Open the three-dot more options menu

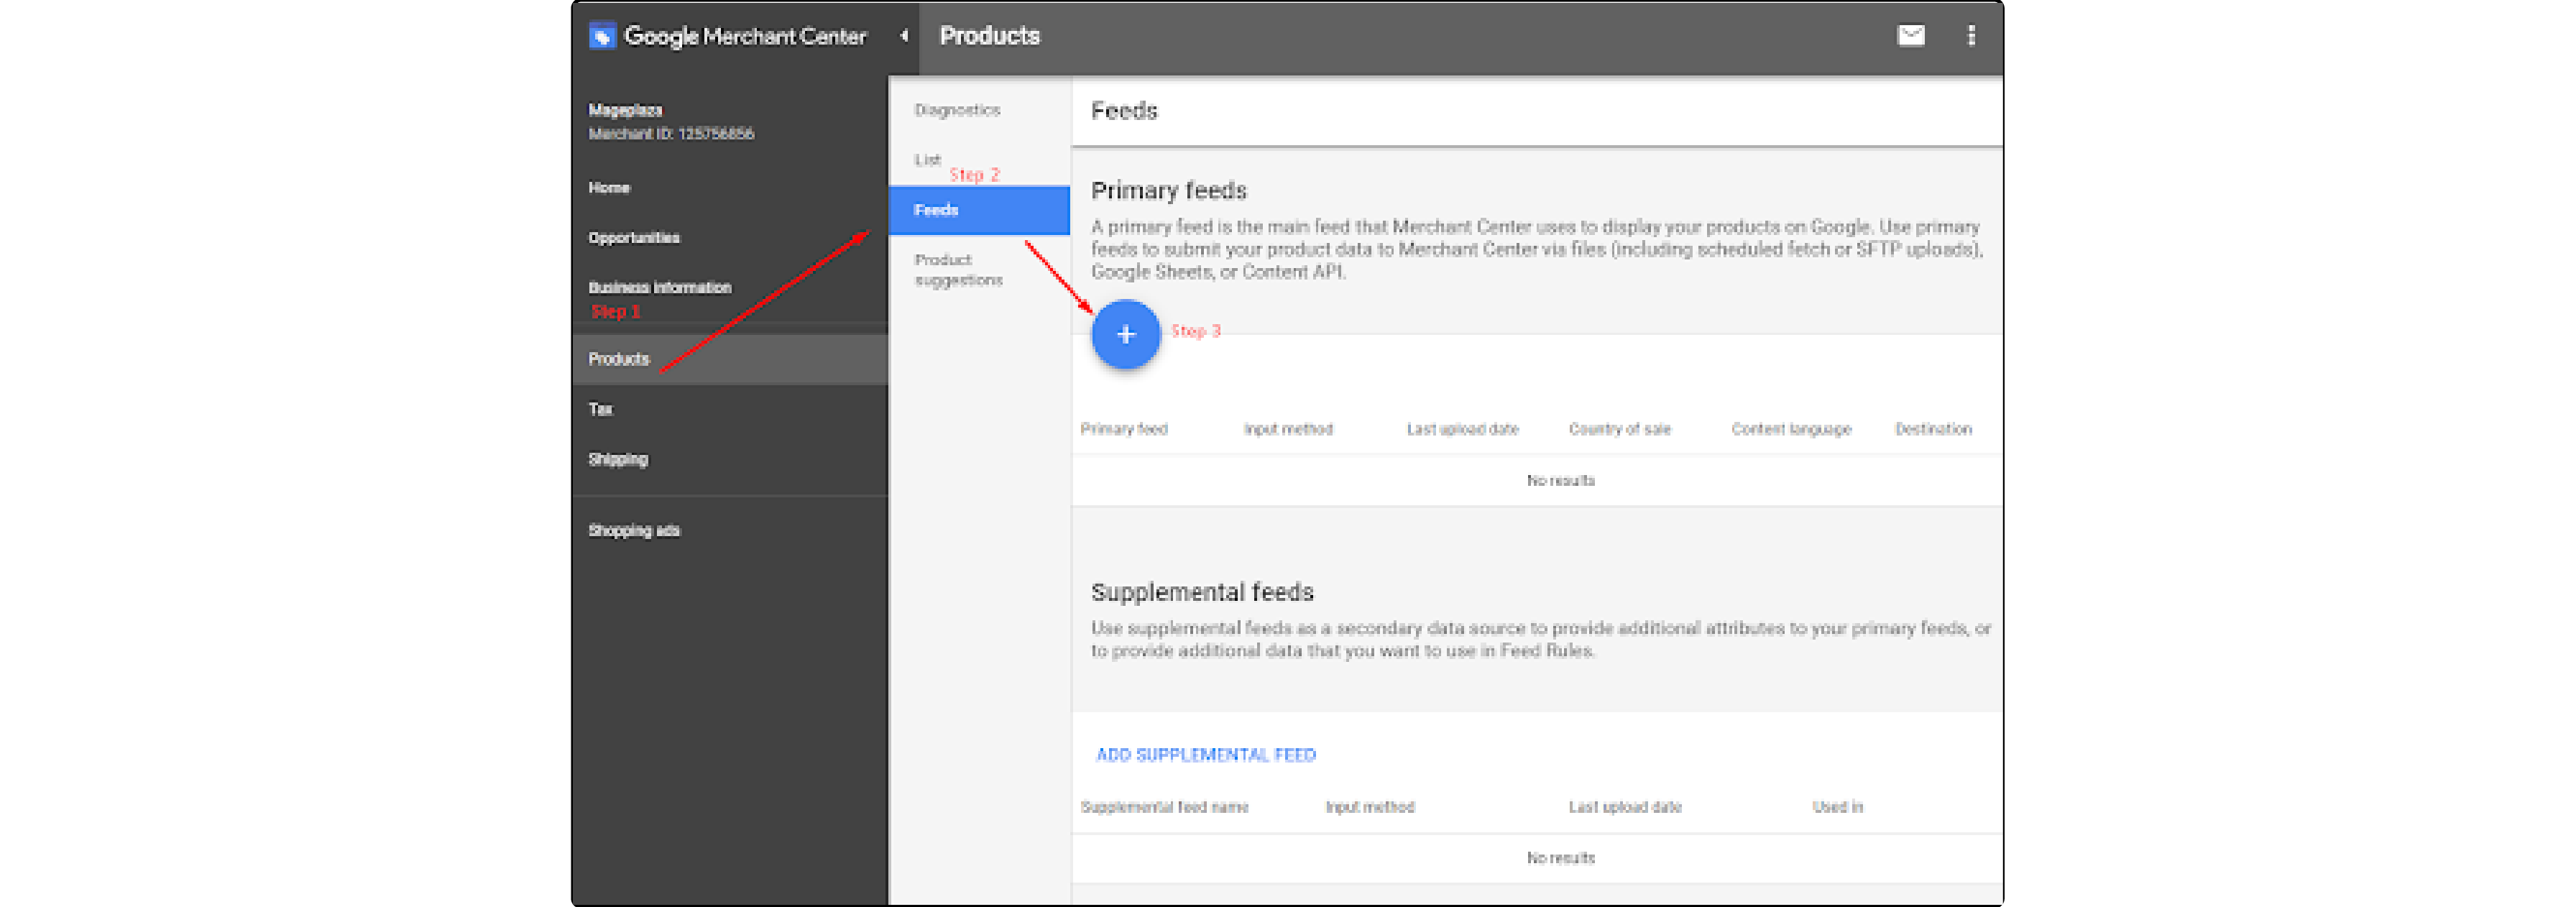click(1971, 36)
